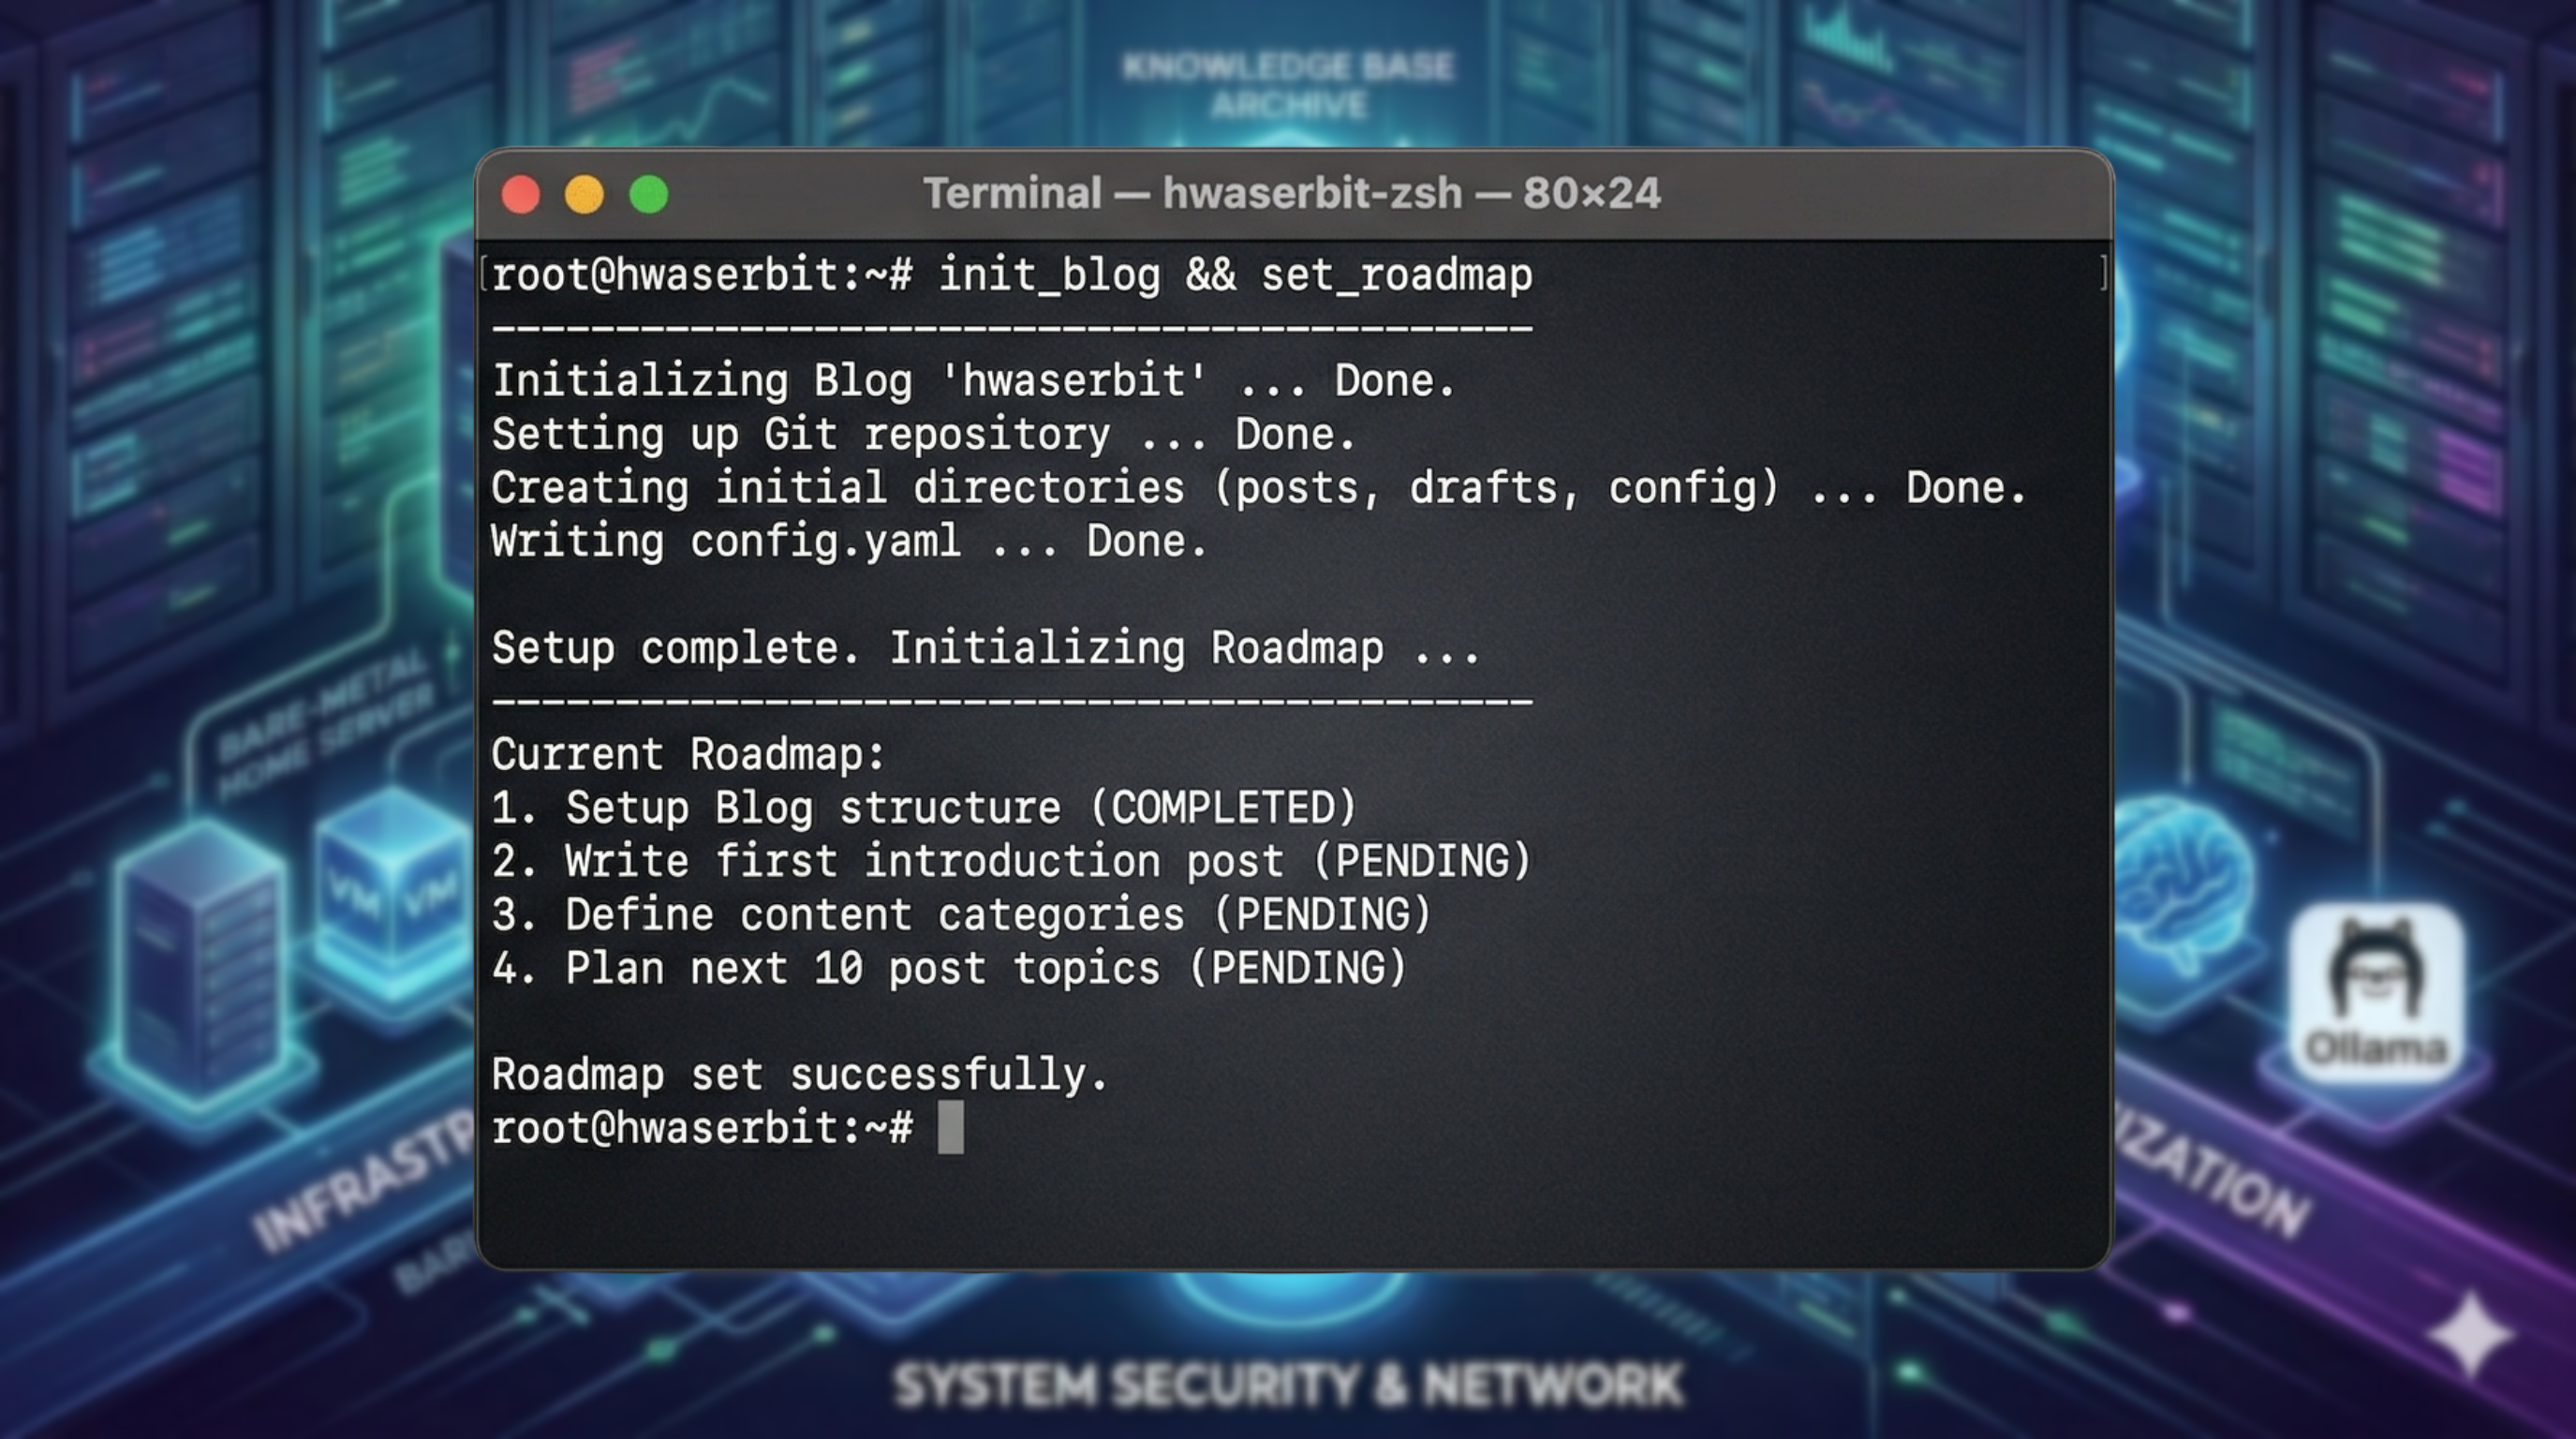2576x1439 pixels.
Task: Click the sparkle star icon
Action: (x=2471, y=1336)
